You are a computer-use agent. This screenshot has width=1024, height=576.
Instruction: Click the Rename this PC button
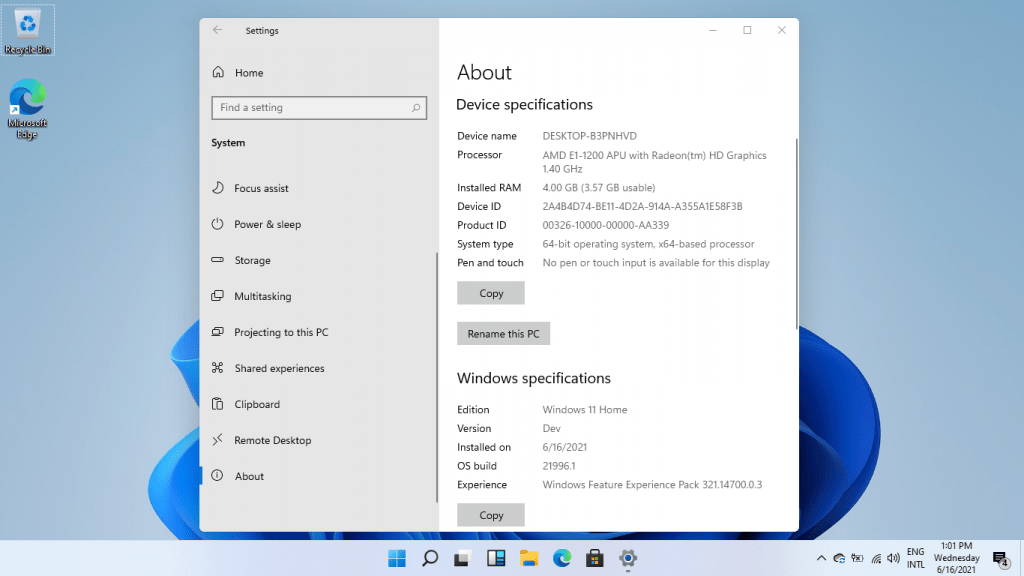[503, 334]
